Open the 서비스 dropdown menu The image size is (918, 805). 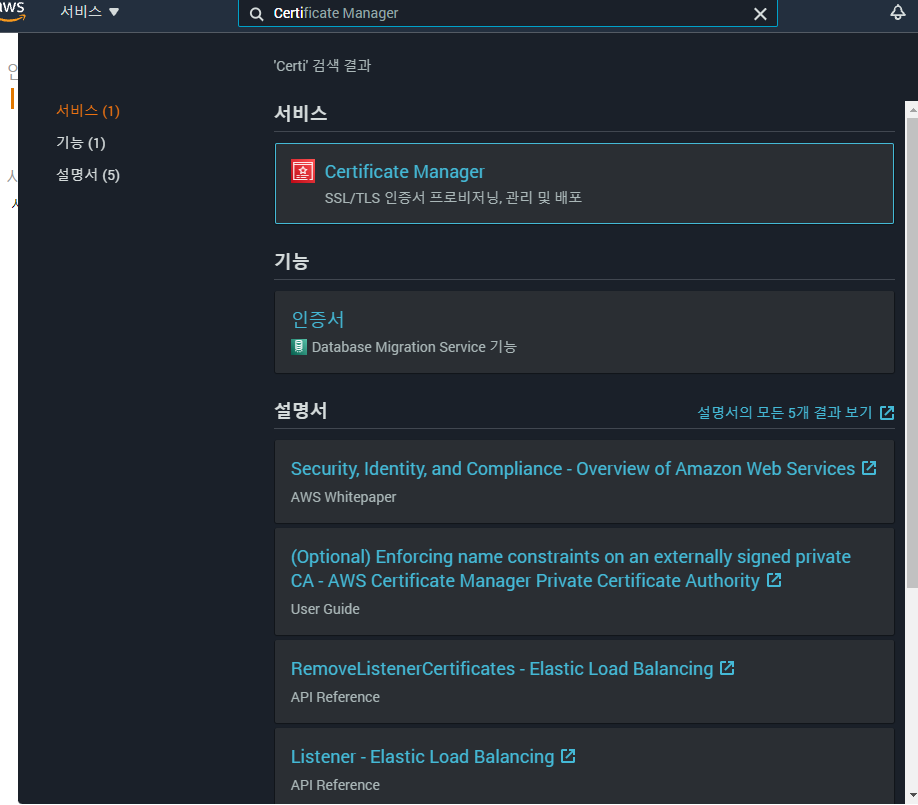click(x=89, y=12)
